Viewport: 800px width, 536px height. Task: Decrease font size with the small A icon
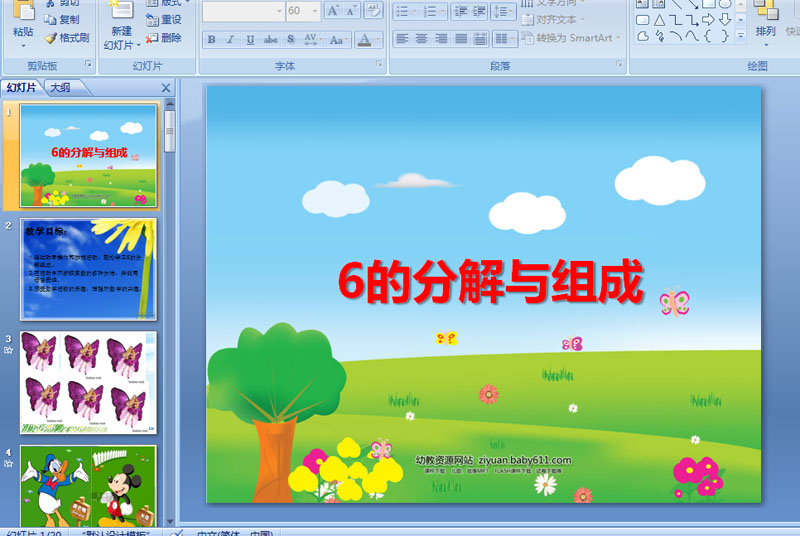pyautogui.click(x=351, y=11)
